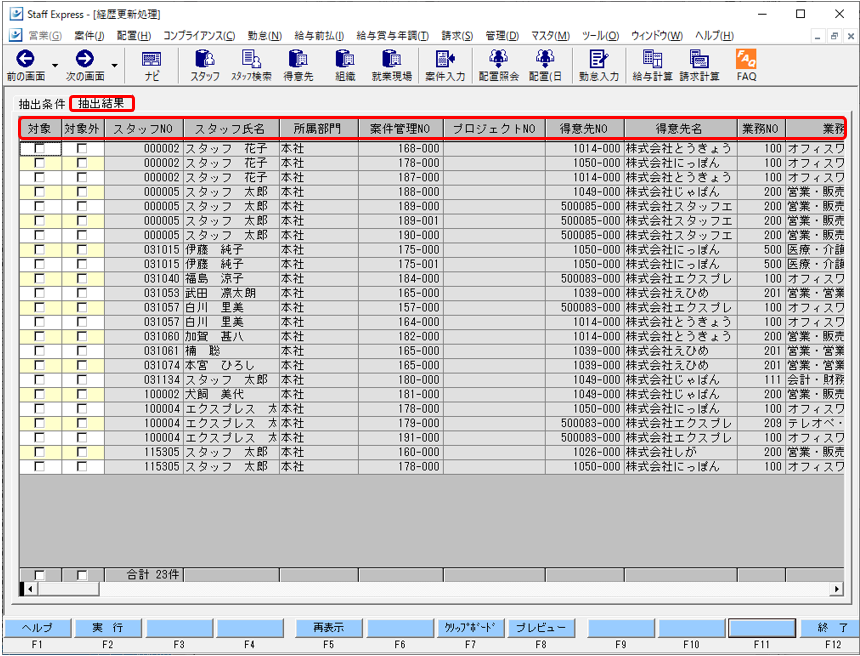Open the ナビ navigation icon
The image size is (860, 656).
(x=151, y=65)
